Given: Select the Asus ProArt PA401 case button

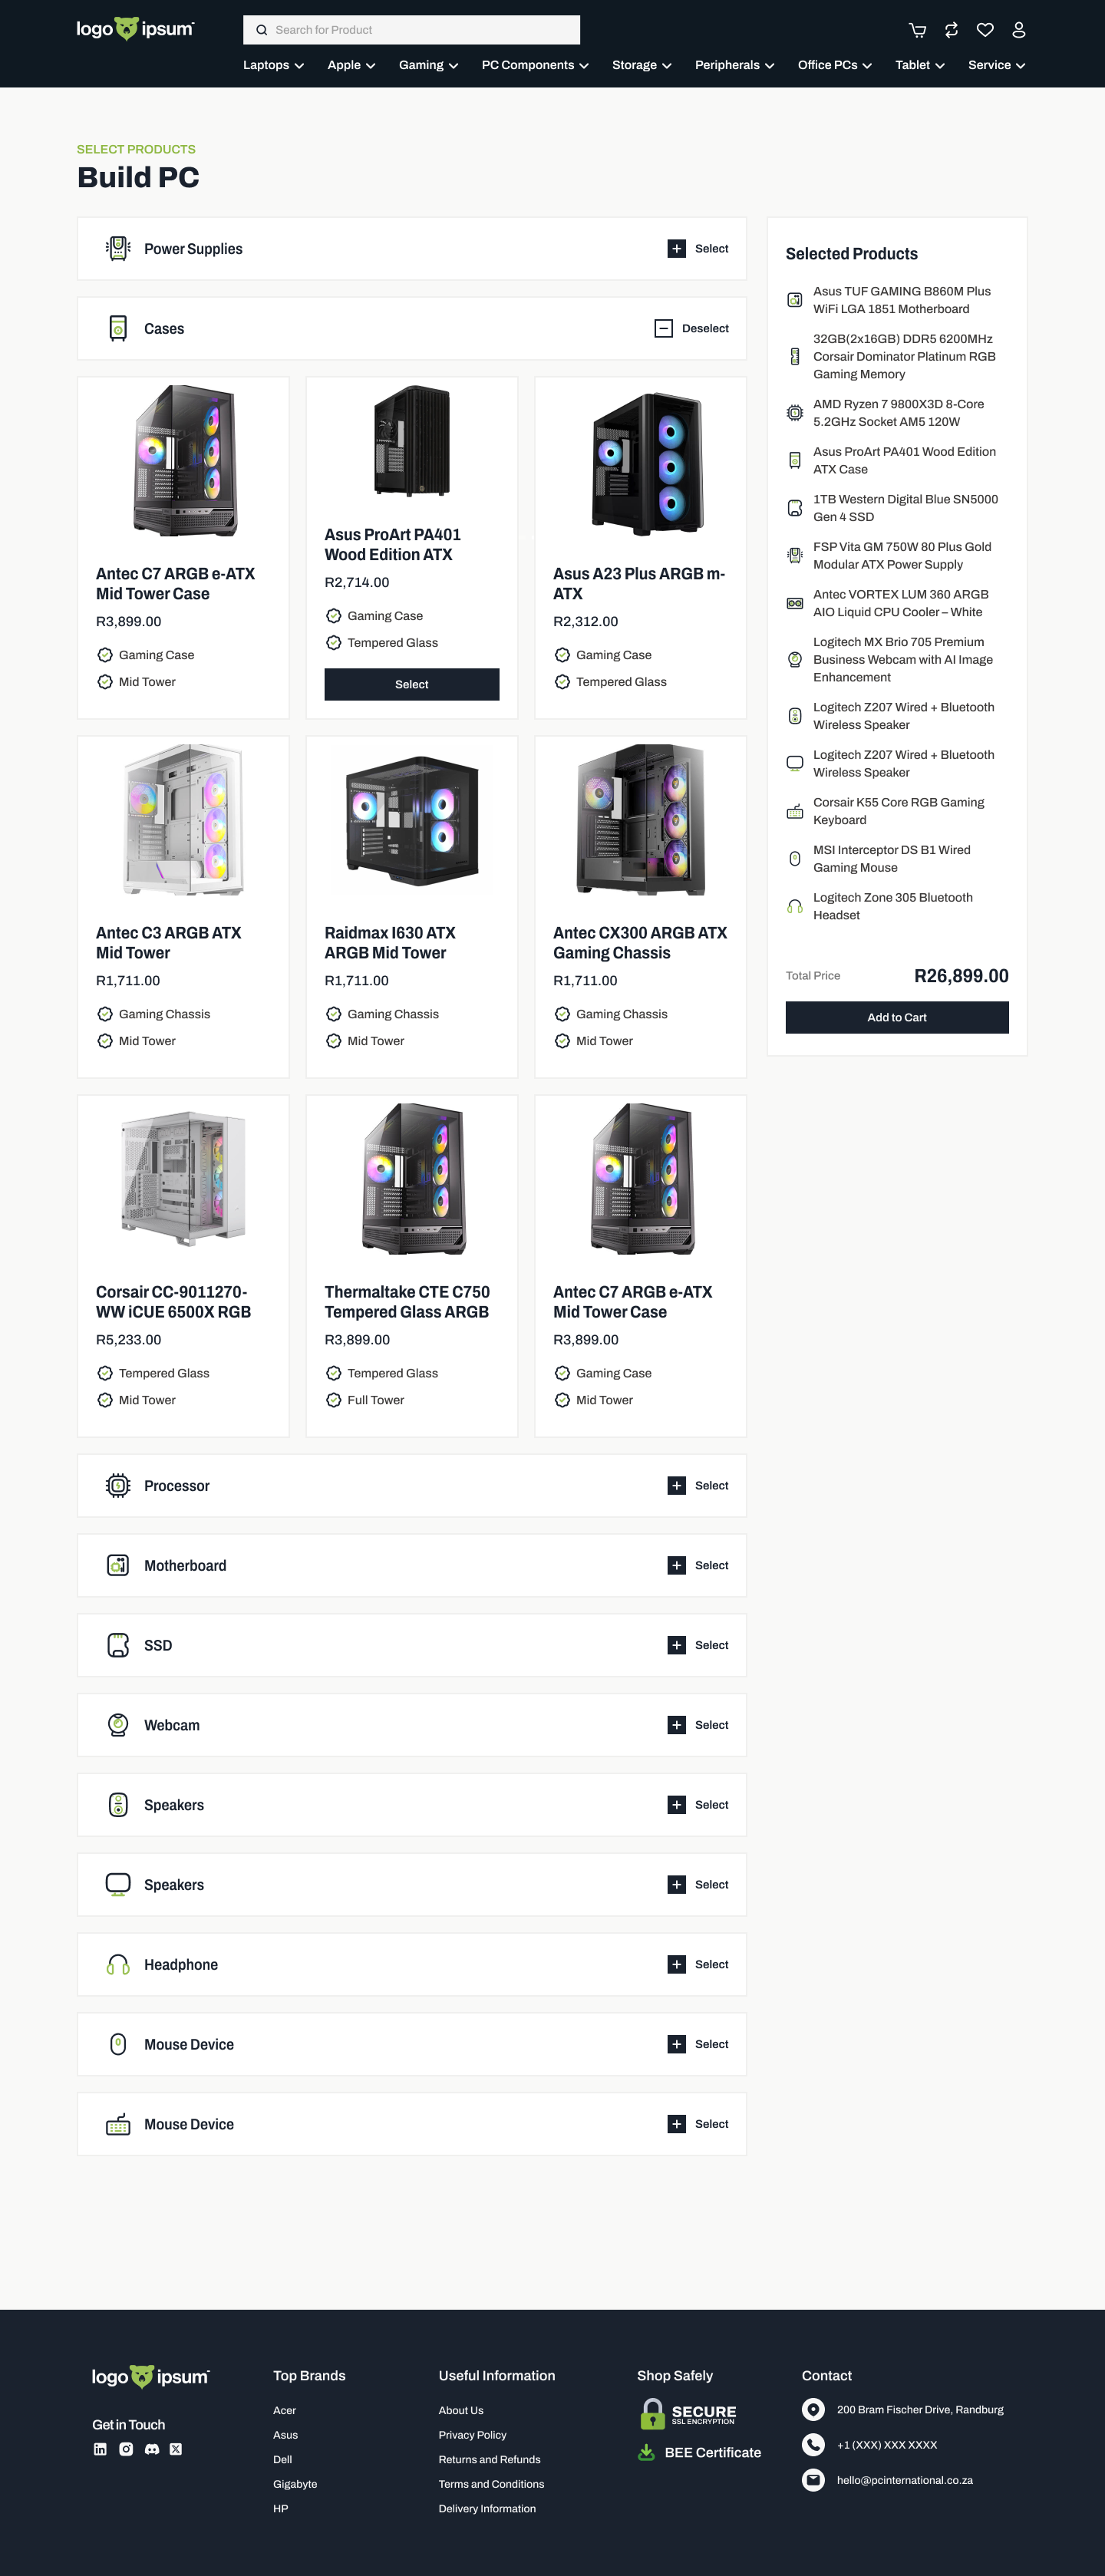Looking at the screenshot, I should 412,684.
